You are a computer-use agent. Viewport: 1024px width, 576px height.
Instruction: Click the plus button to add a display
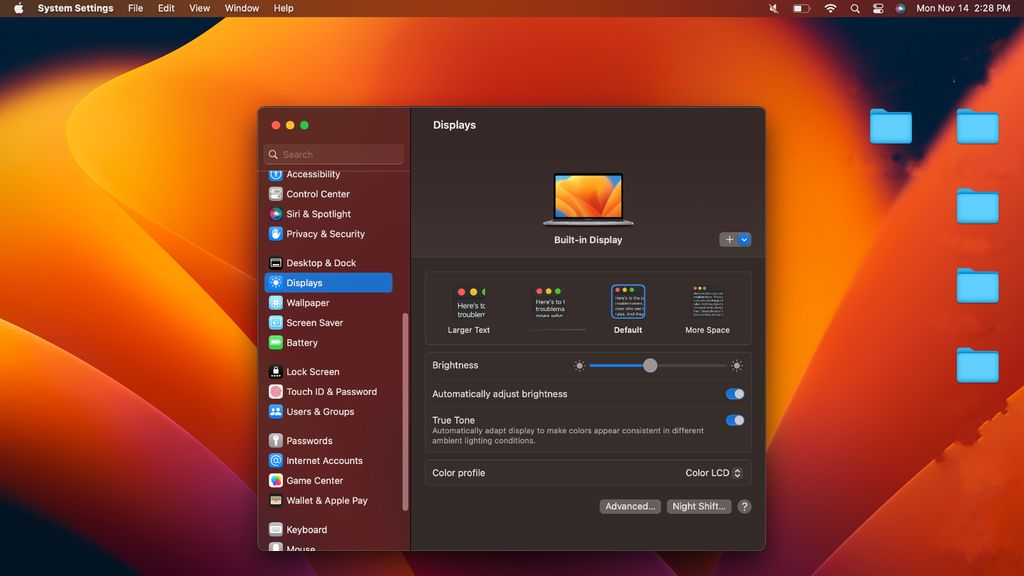[727, 239]
